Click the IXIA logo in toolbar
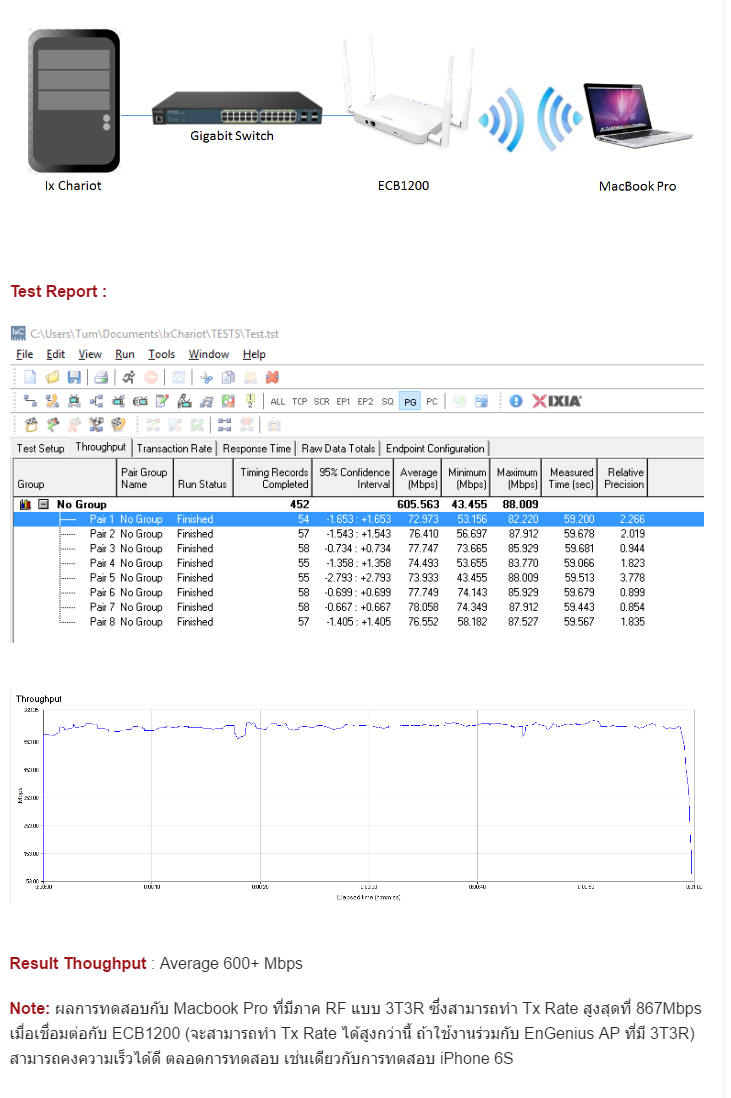Viewport: 731px width, 1098px height. pyautogui.click(x=557, y=401)
